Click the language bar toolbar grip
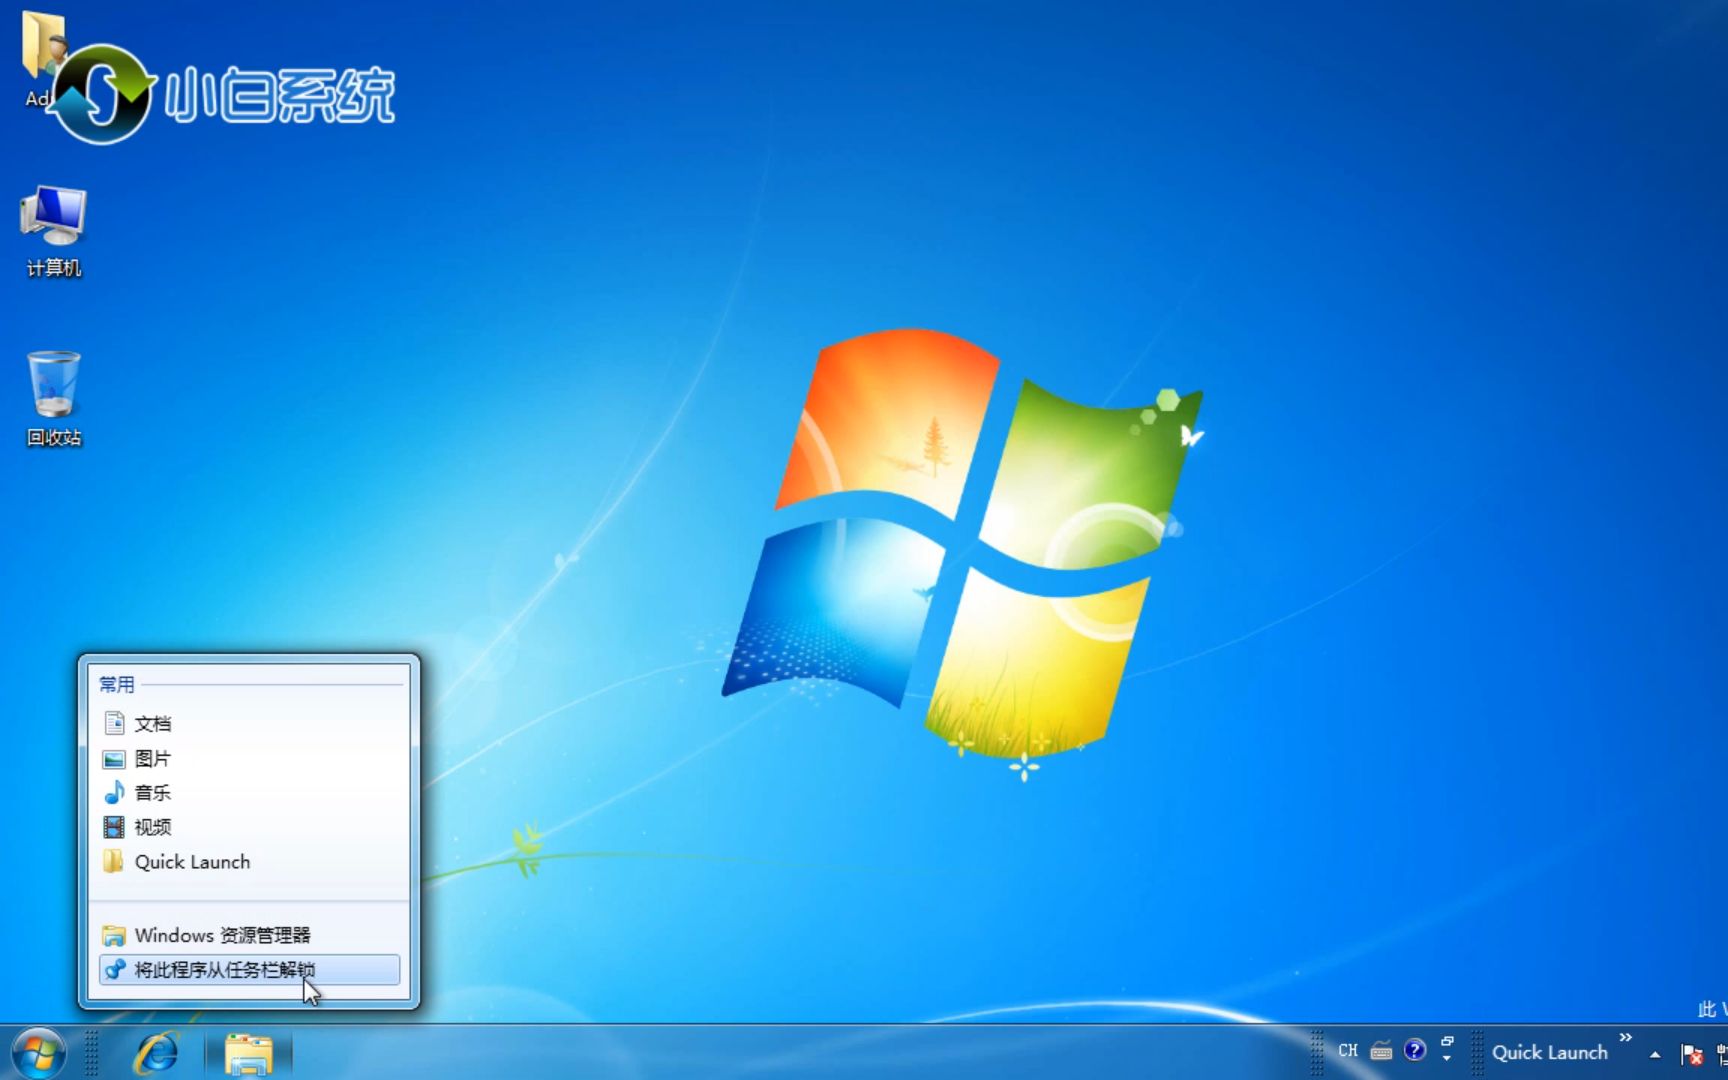This screenshot has height=1080, width=1728. (1317, 1053)
